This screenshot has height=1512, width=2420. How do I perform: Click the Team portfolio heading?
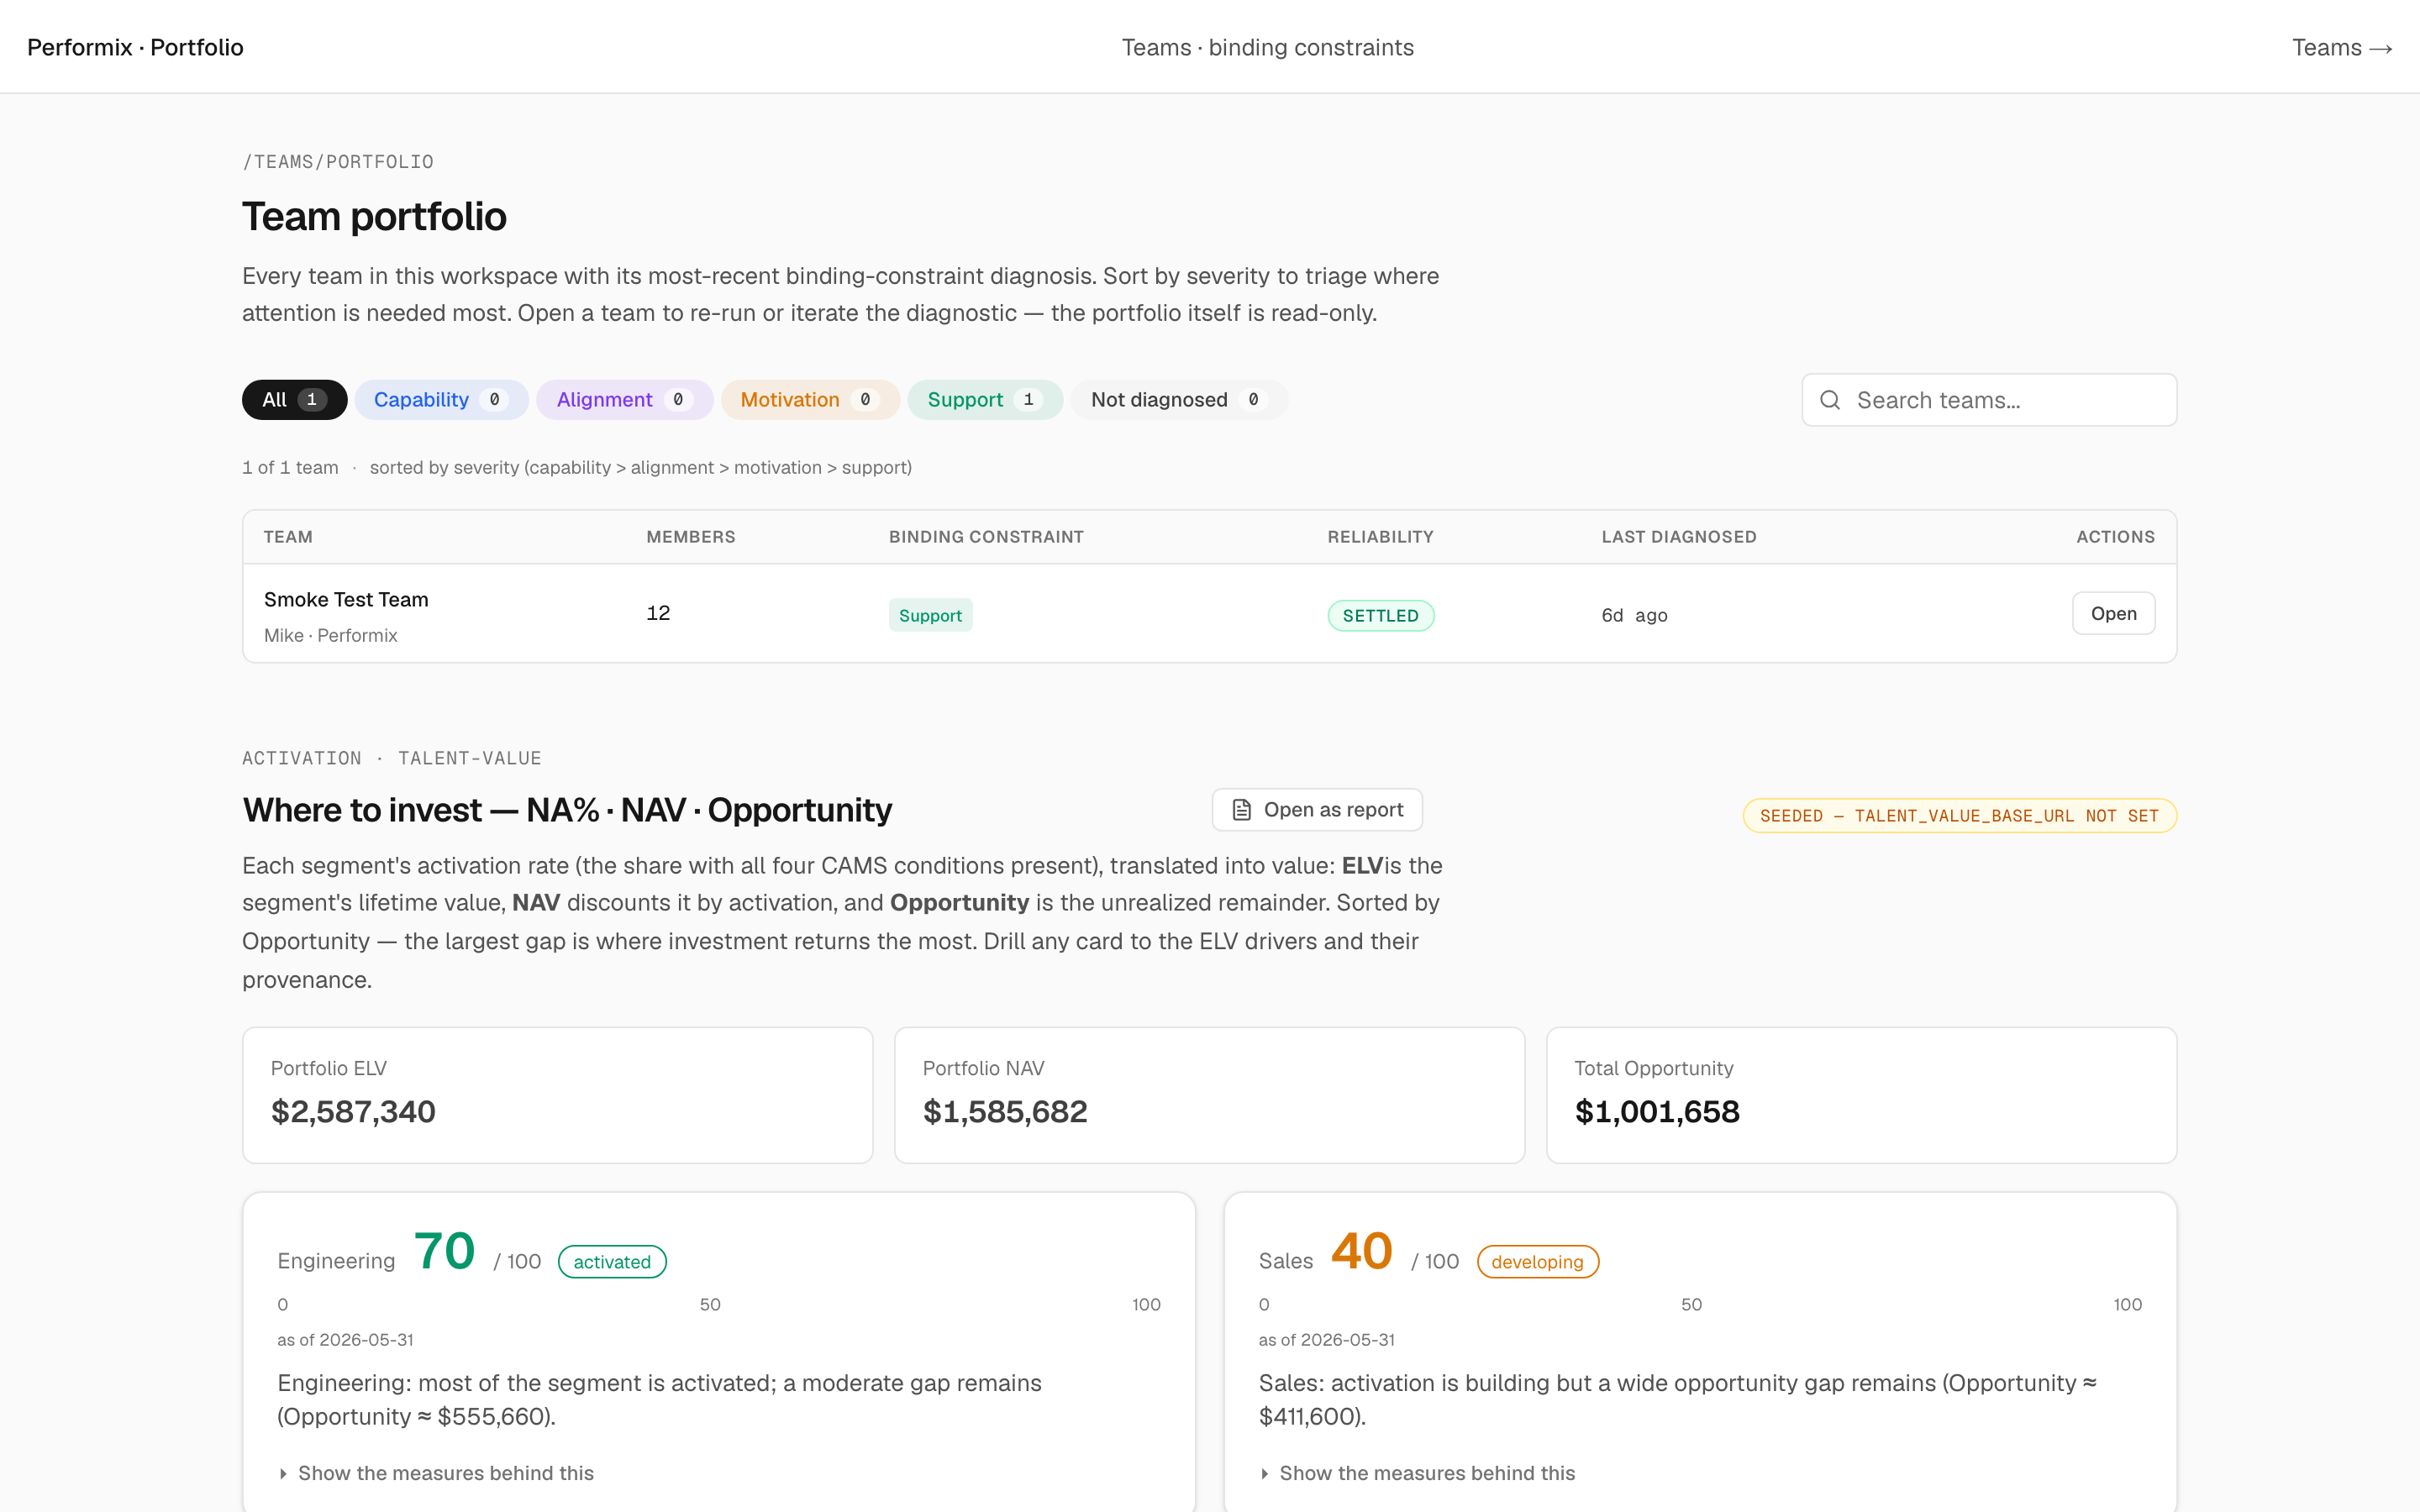click(x=374, y=216)
